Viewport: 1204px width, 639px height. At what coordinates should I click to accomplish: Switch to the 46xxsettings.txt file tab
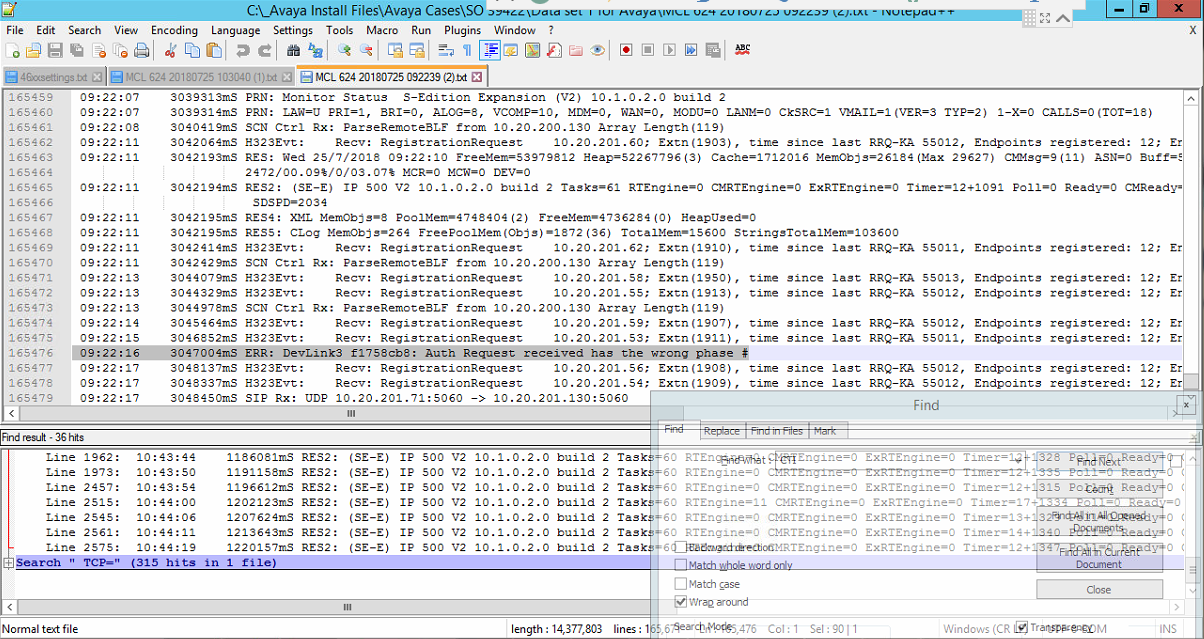[x=54, y=77]
